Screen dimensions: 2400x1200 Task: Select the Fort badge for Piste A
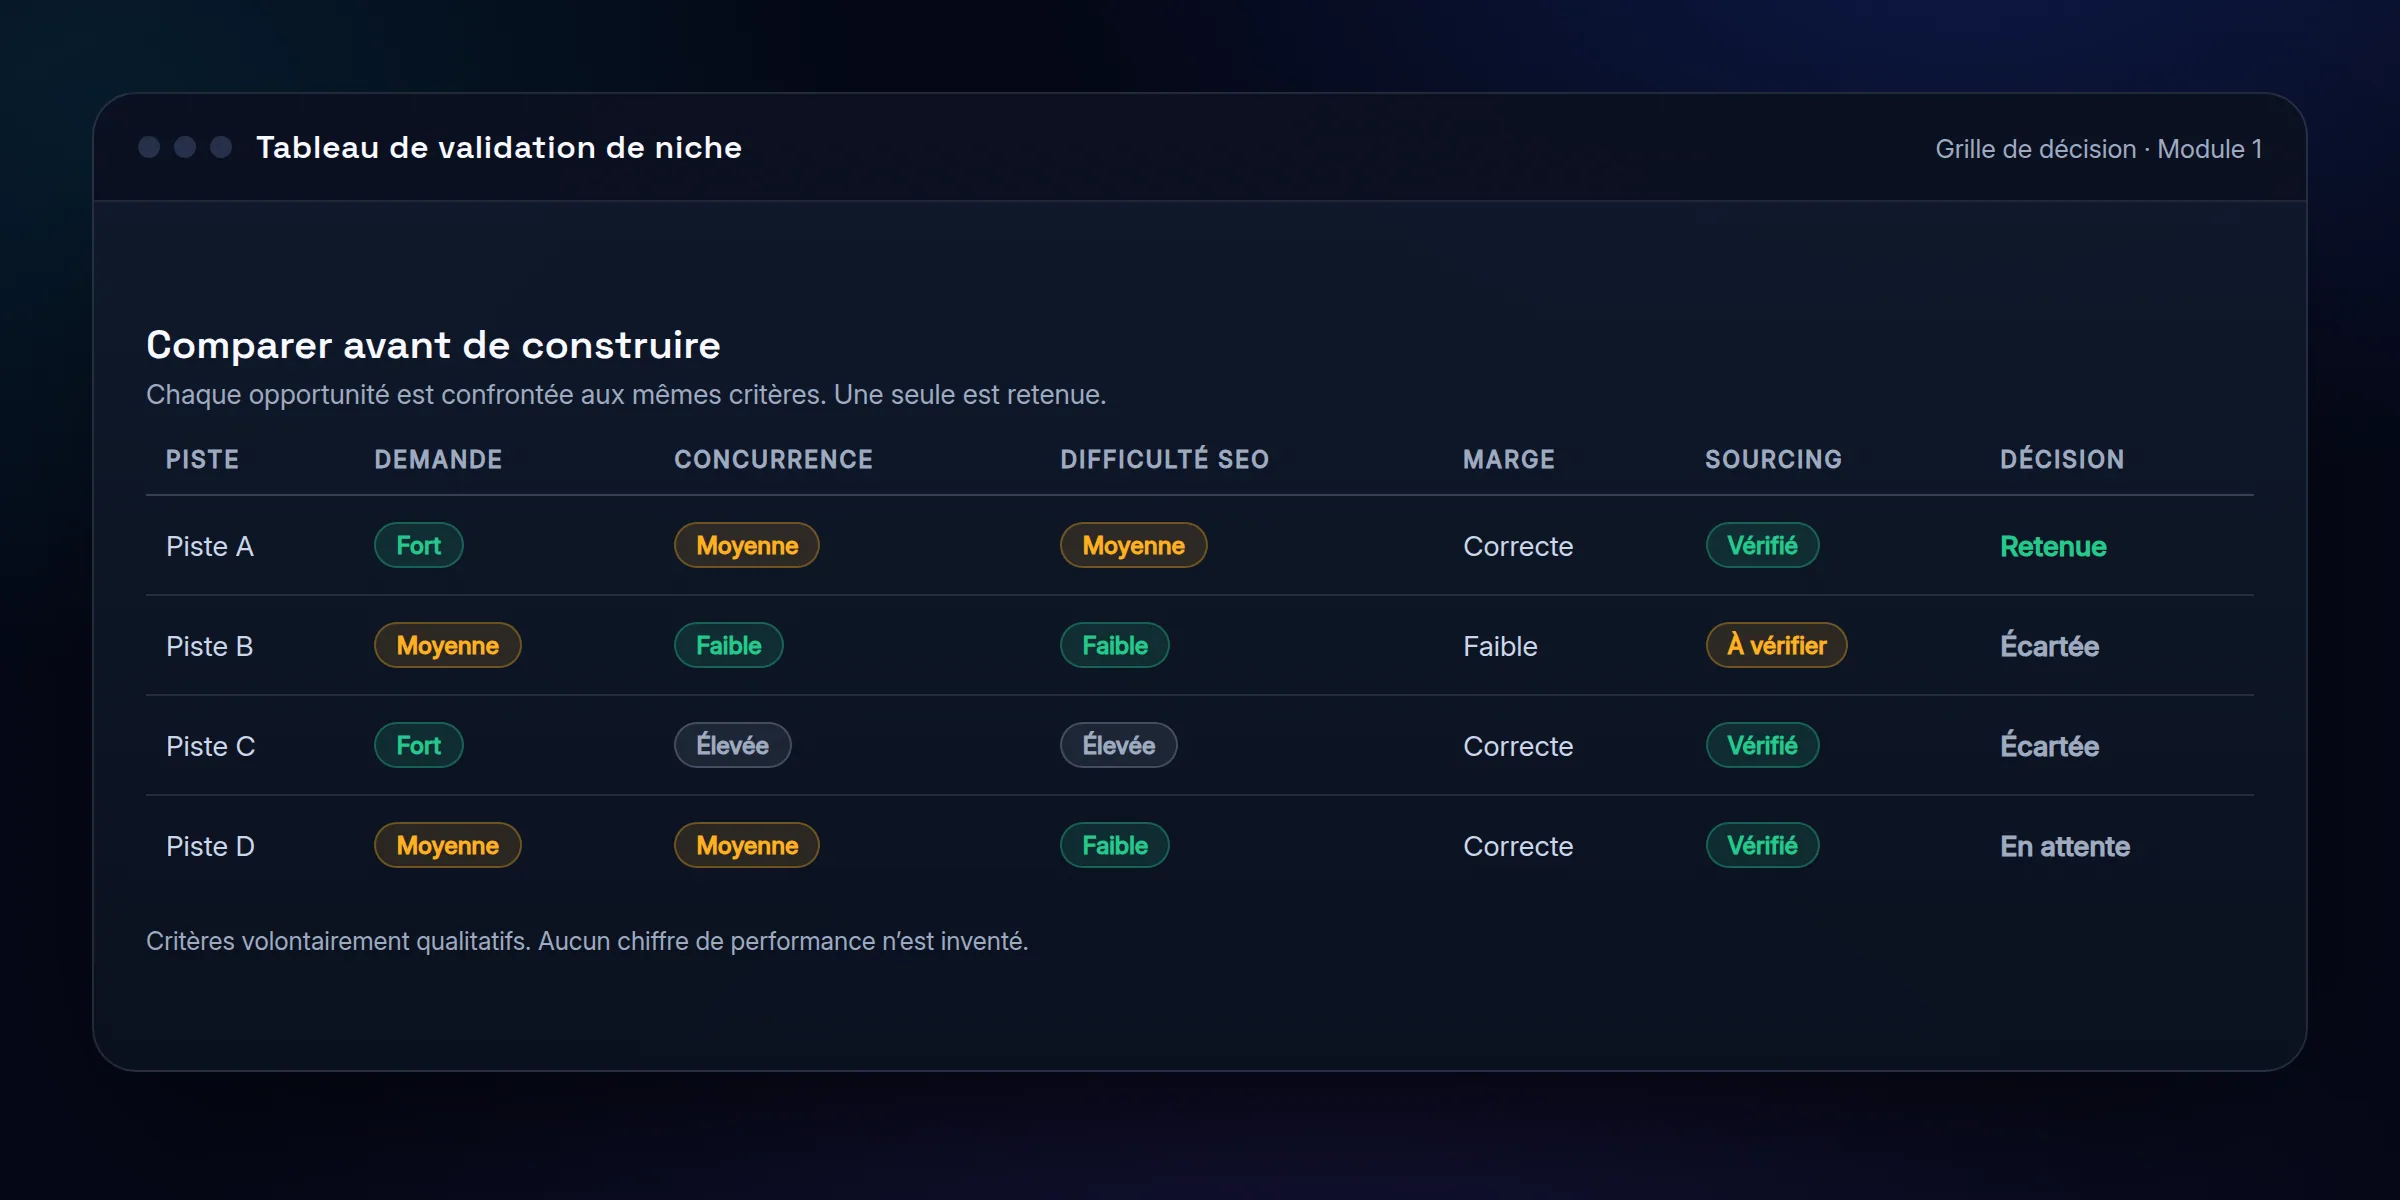(x=418, y=545)
